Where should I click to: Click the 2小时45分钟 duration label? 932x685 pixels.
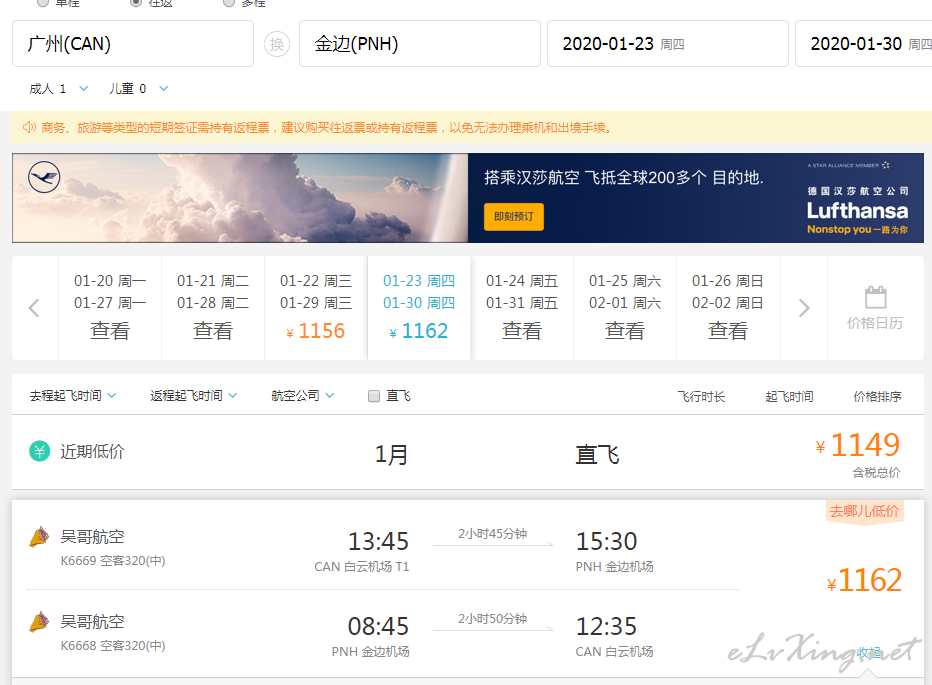coord(492,534)
